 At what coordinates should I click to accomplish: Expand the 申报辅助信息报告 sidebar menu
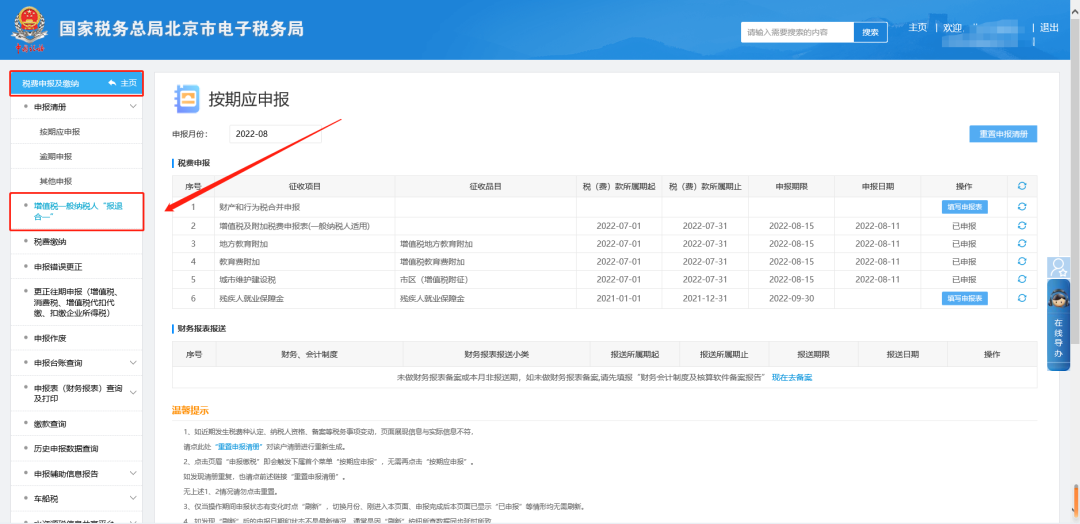point(133,473)
